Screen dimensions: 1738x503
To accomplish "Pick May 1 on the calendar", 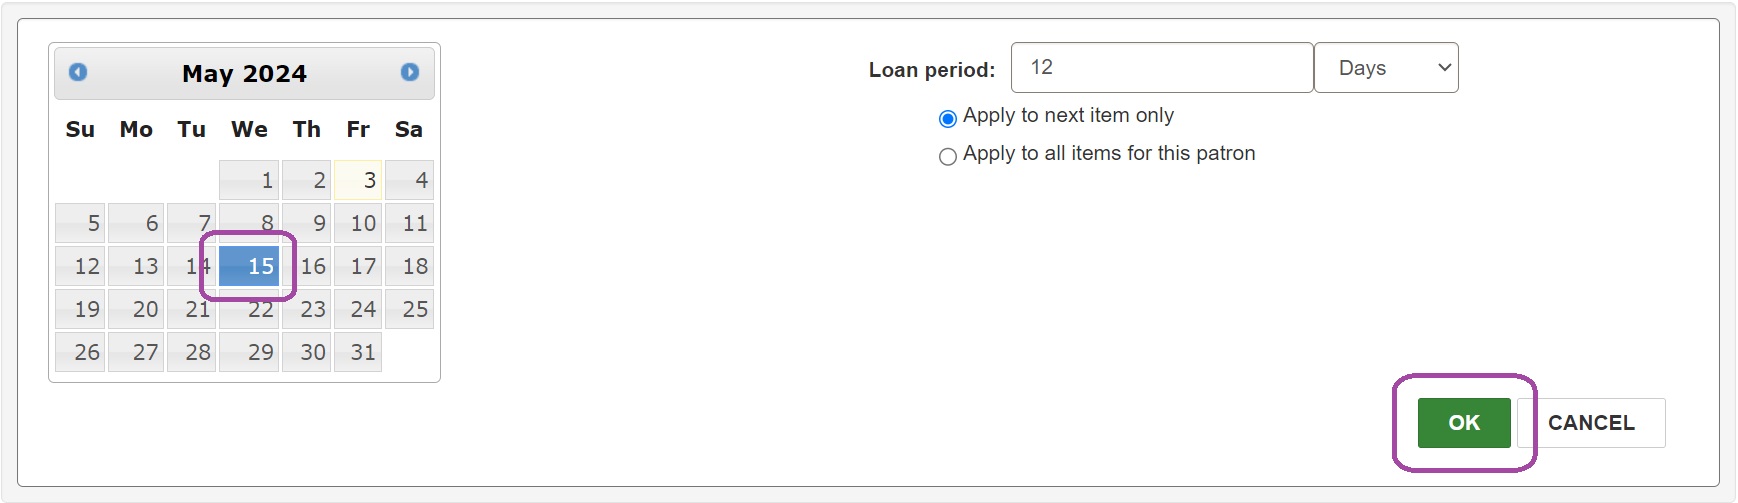I will pos(249,180).
